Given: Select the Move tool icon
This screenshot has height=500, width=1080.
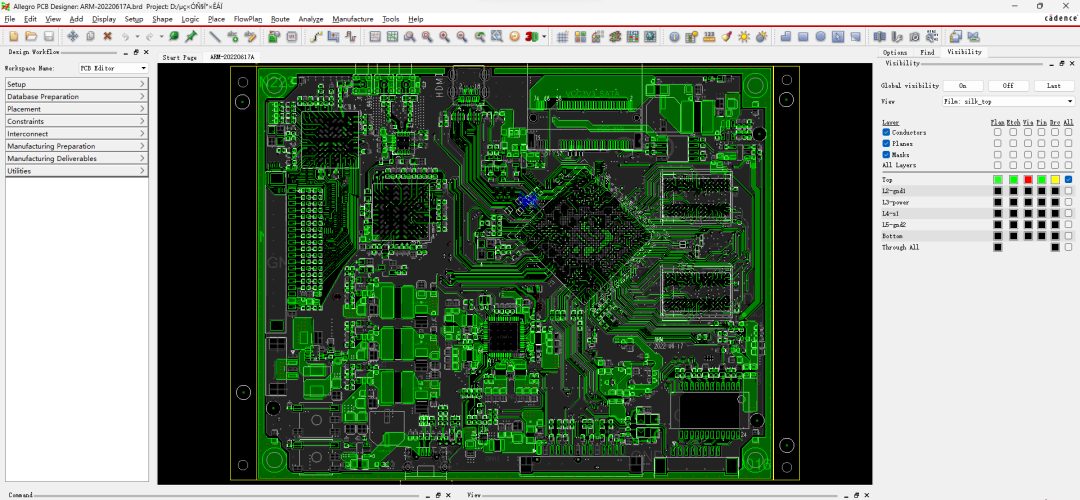Looking at the screenshot, I should [72, 37].
